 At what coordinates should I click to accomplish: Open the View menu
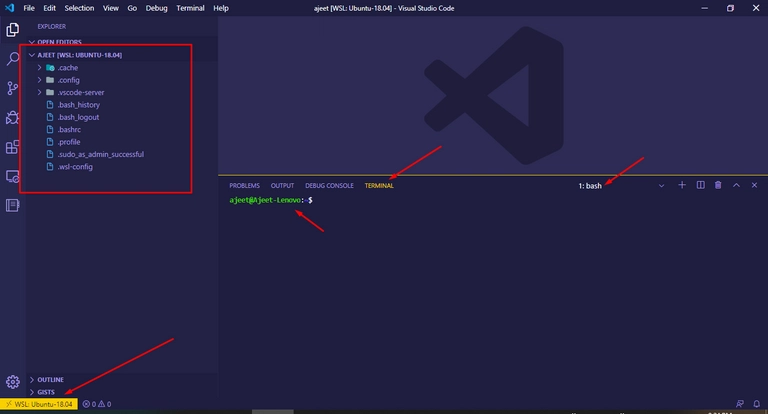click(111, 8)
